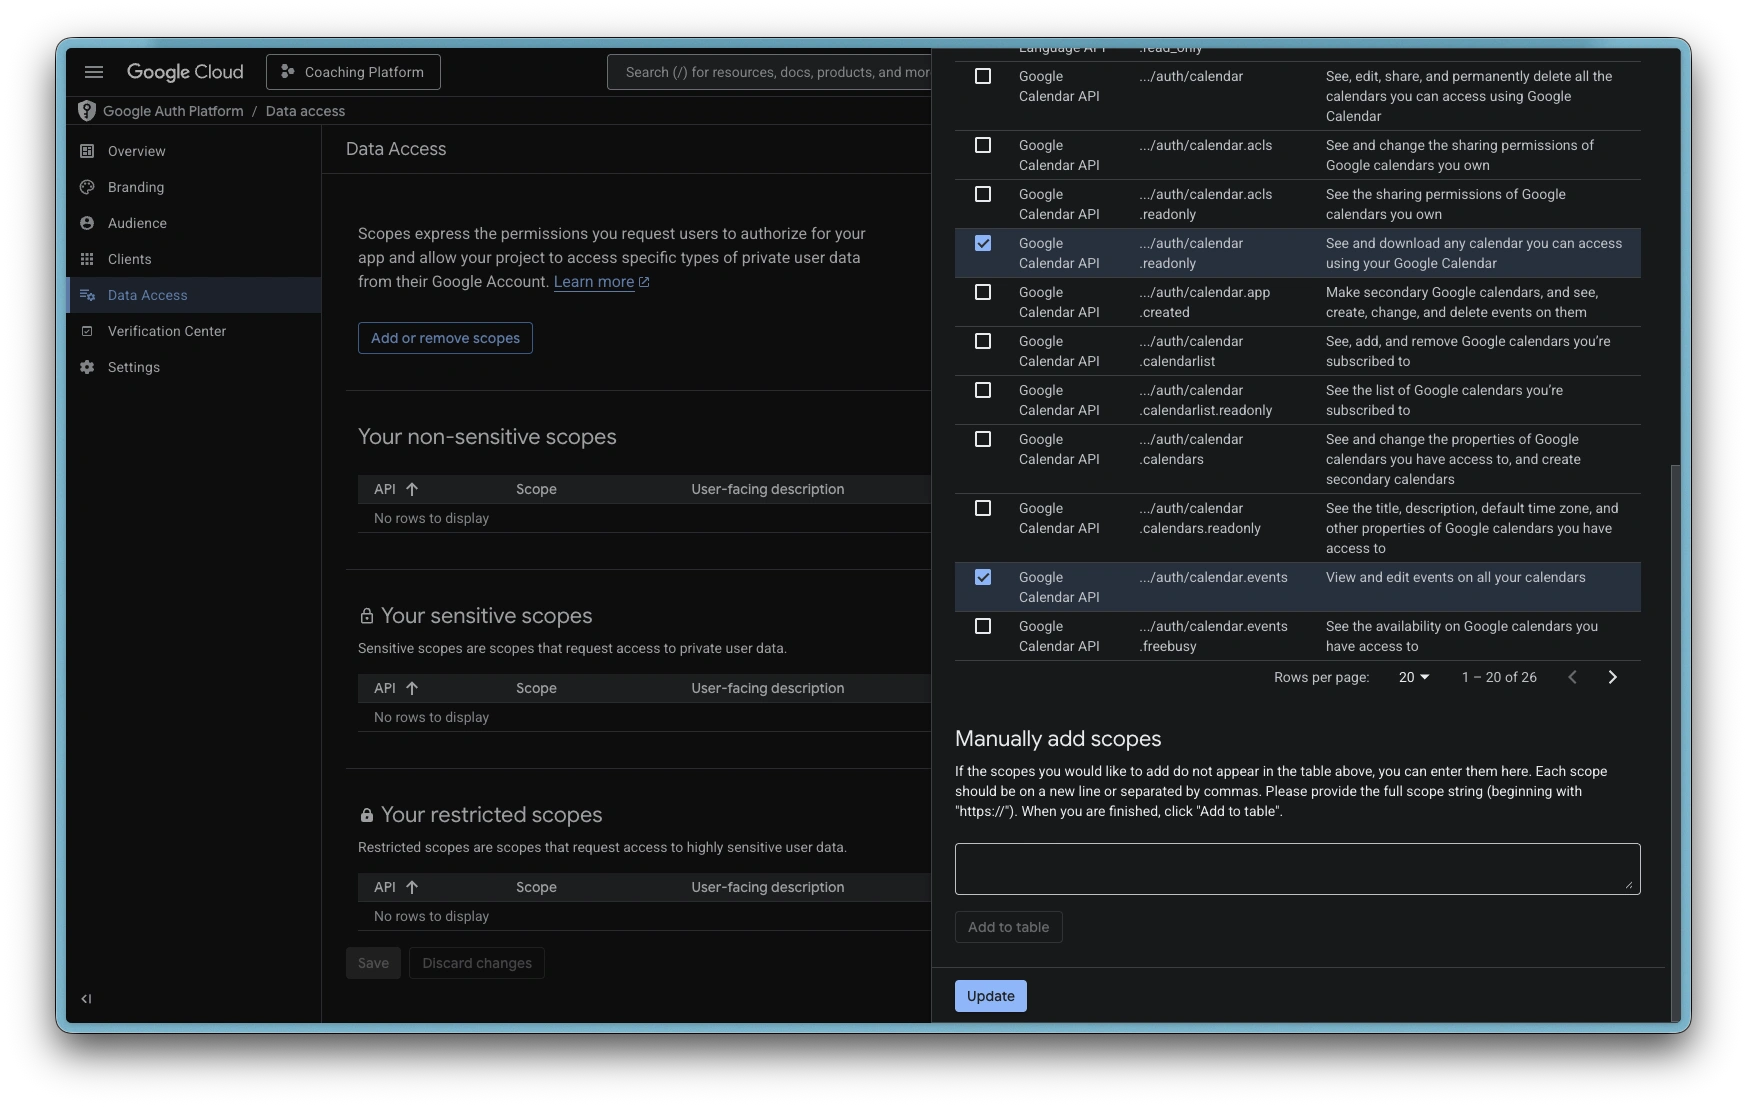Click the scope panel vertical scrollbar
The width and height of the screenshot is (1747, 1107).
coord(1676,740)
